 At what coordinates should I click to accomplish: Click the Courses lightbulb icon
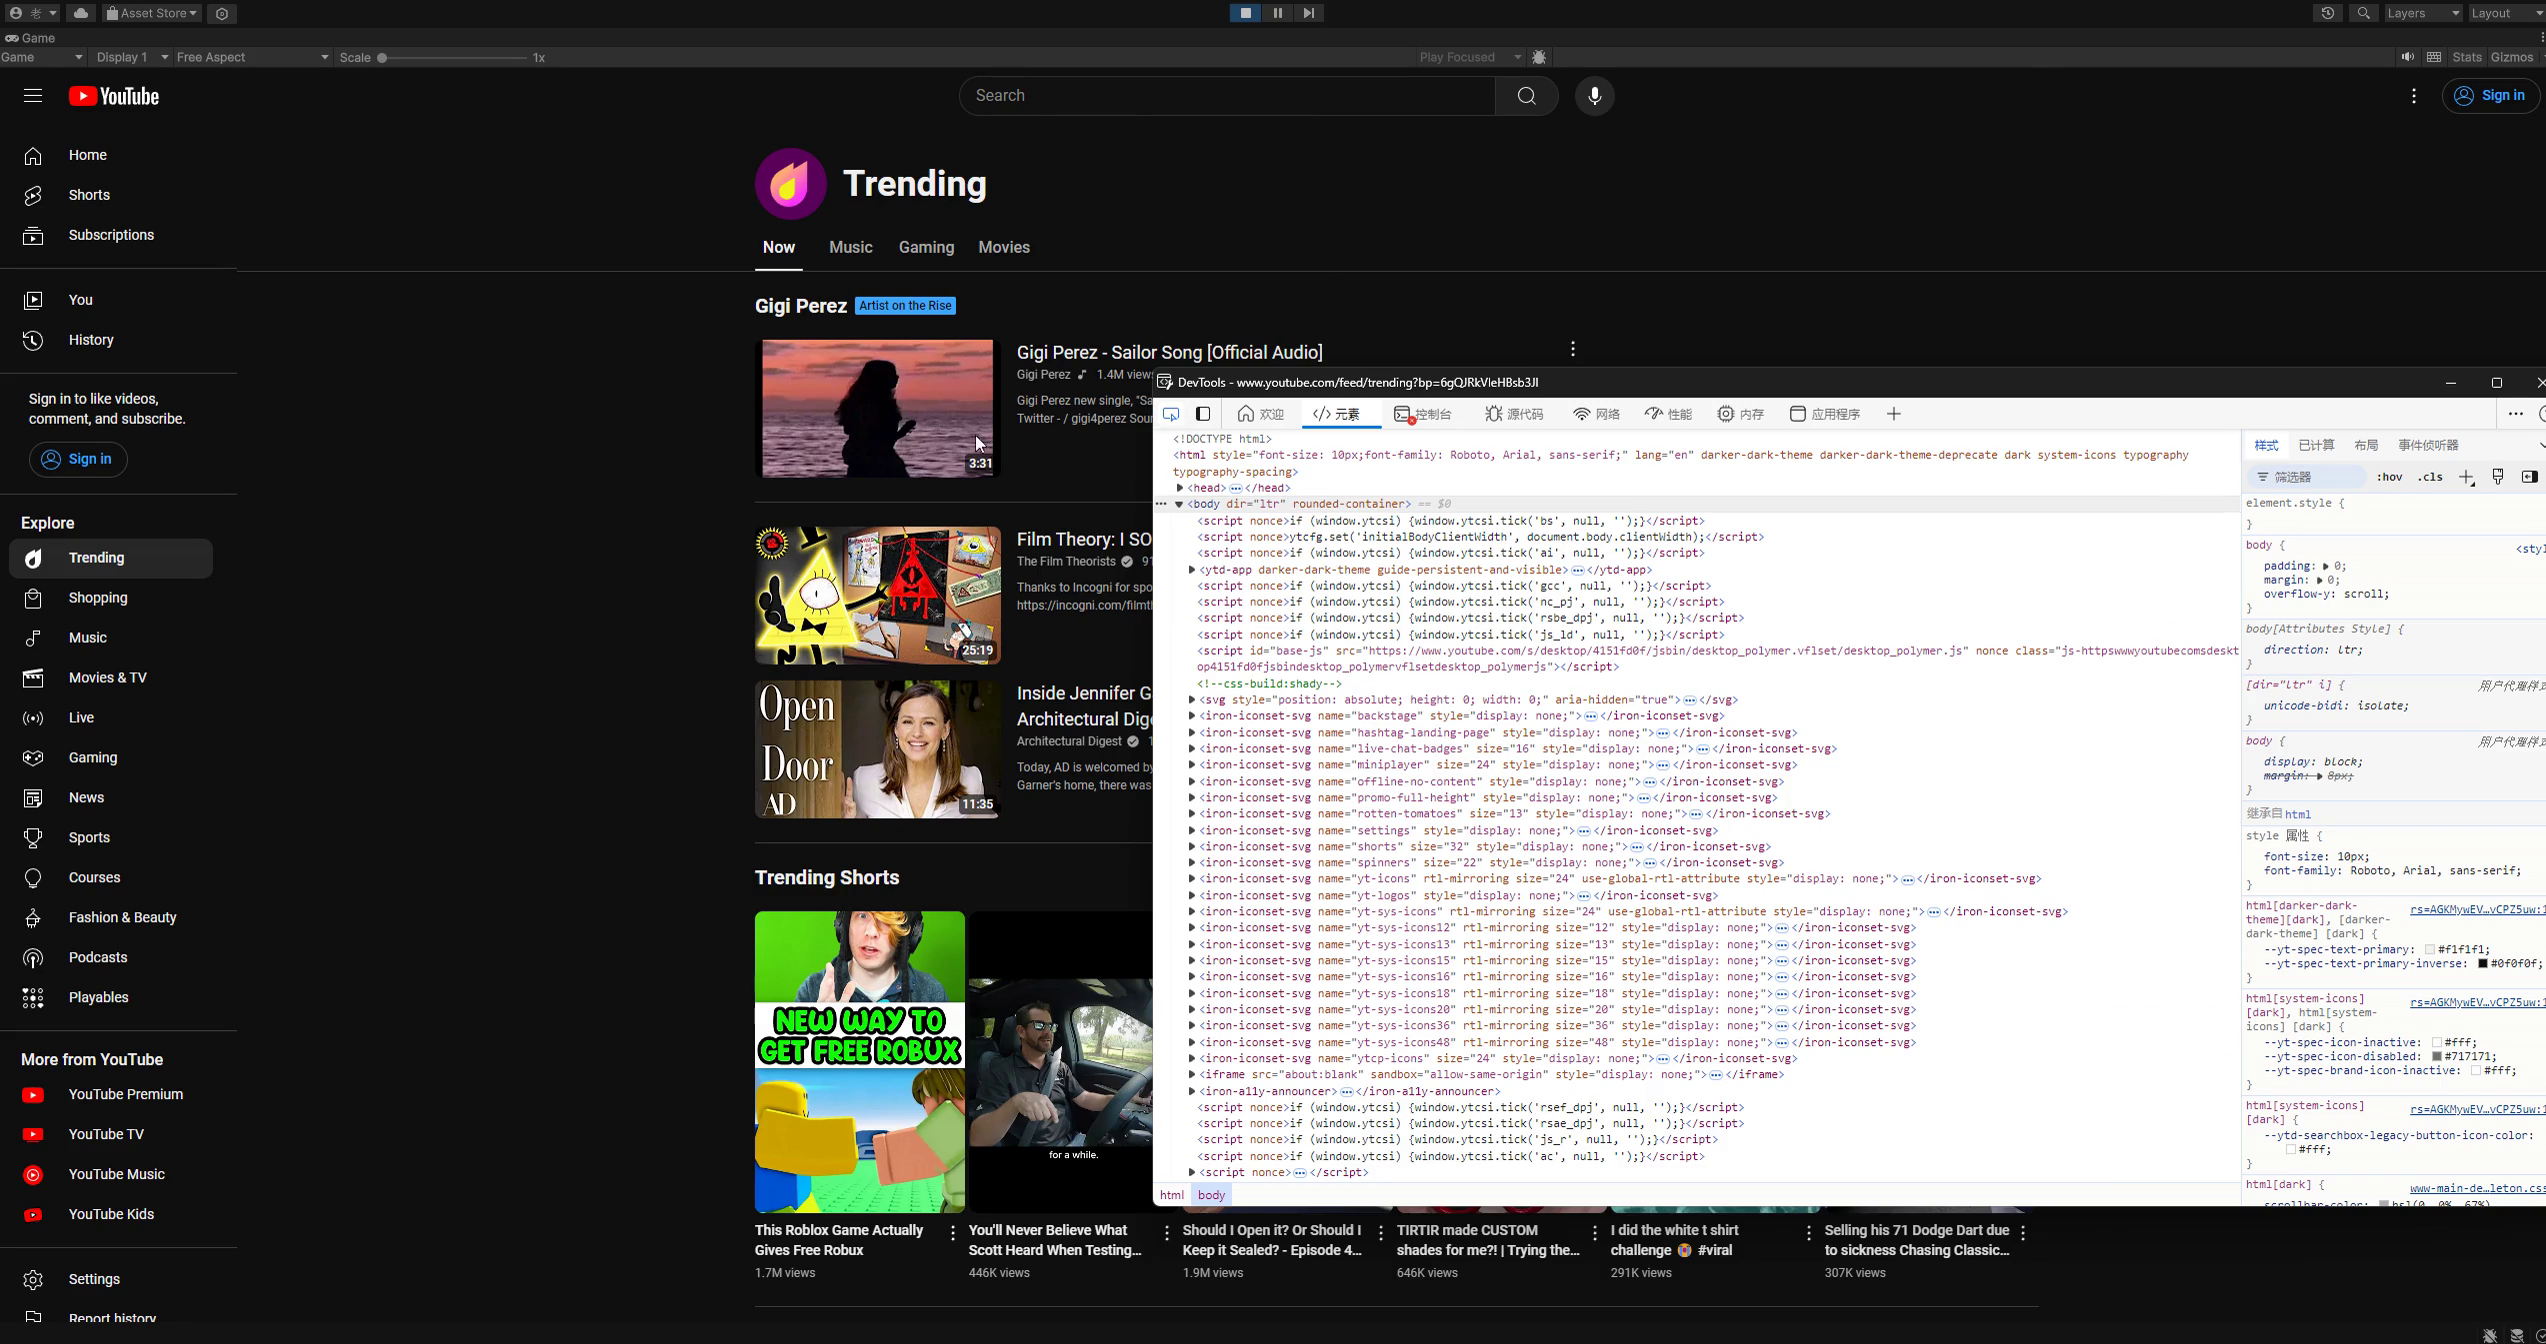coord(33,878)
